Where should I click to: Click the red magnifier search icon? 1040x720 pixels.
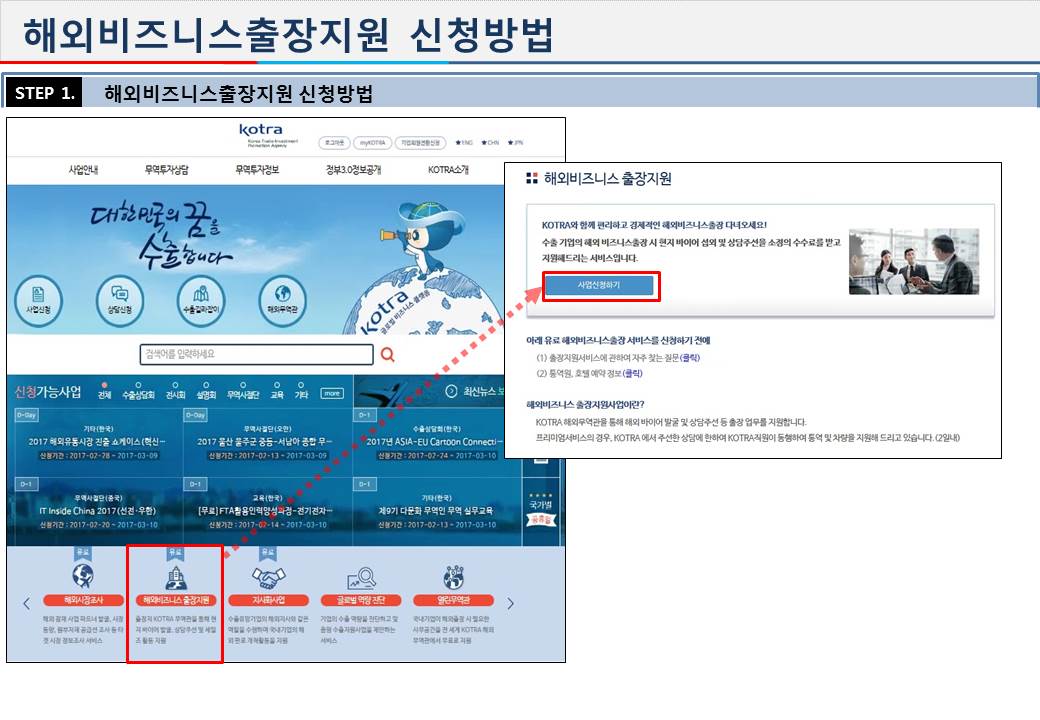[x=388, y=355]
